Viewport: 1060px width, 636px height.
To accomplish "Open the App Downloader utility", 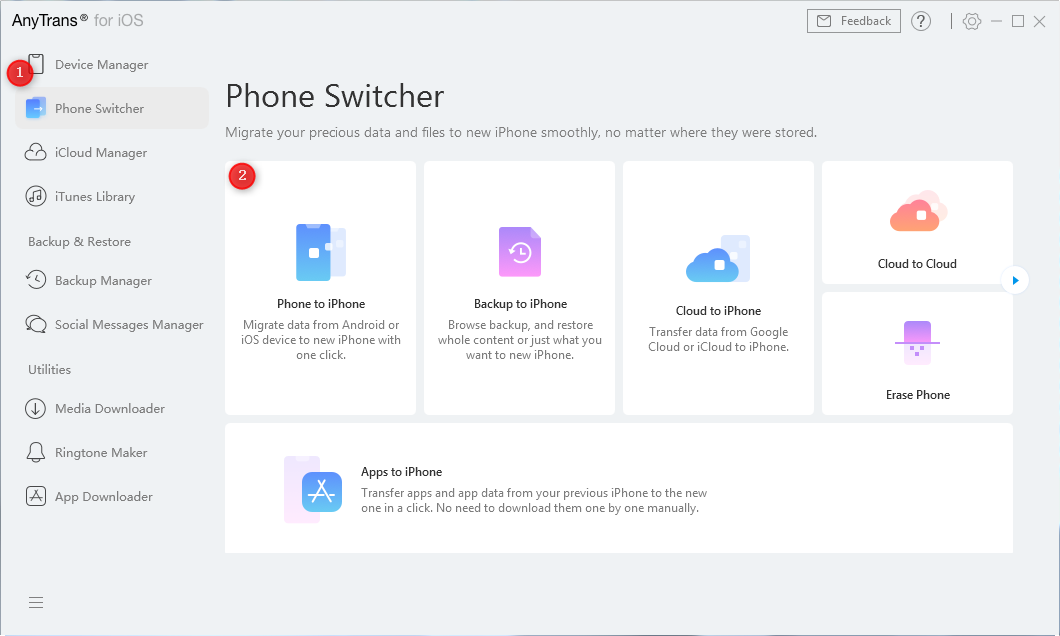I will [x=101, y=496].
